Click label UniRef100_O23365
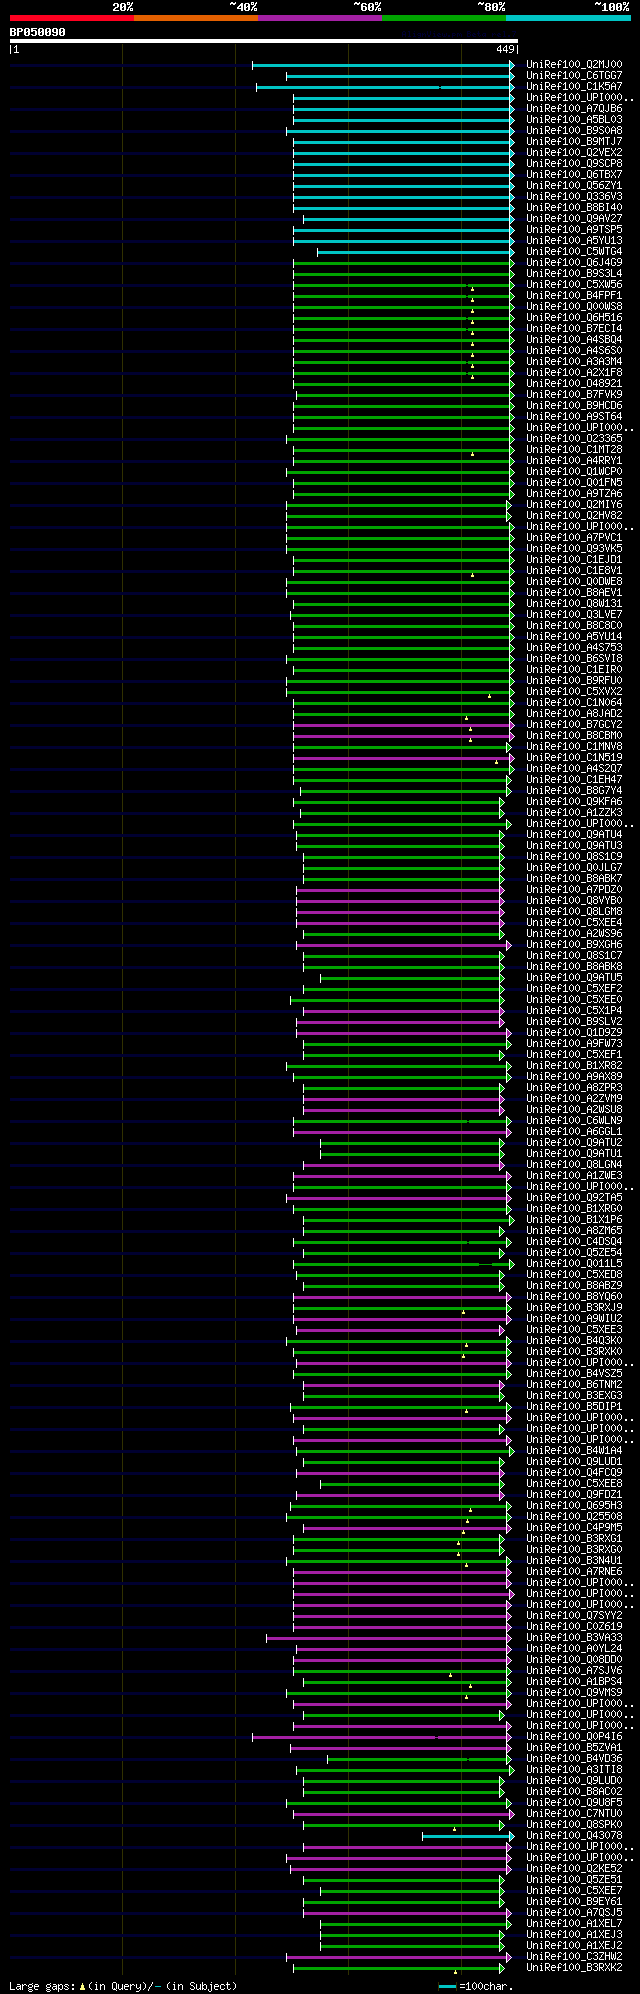This screenshot has height=1994, width=640. coord(574,438)
